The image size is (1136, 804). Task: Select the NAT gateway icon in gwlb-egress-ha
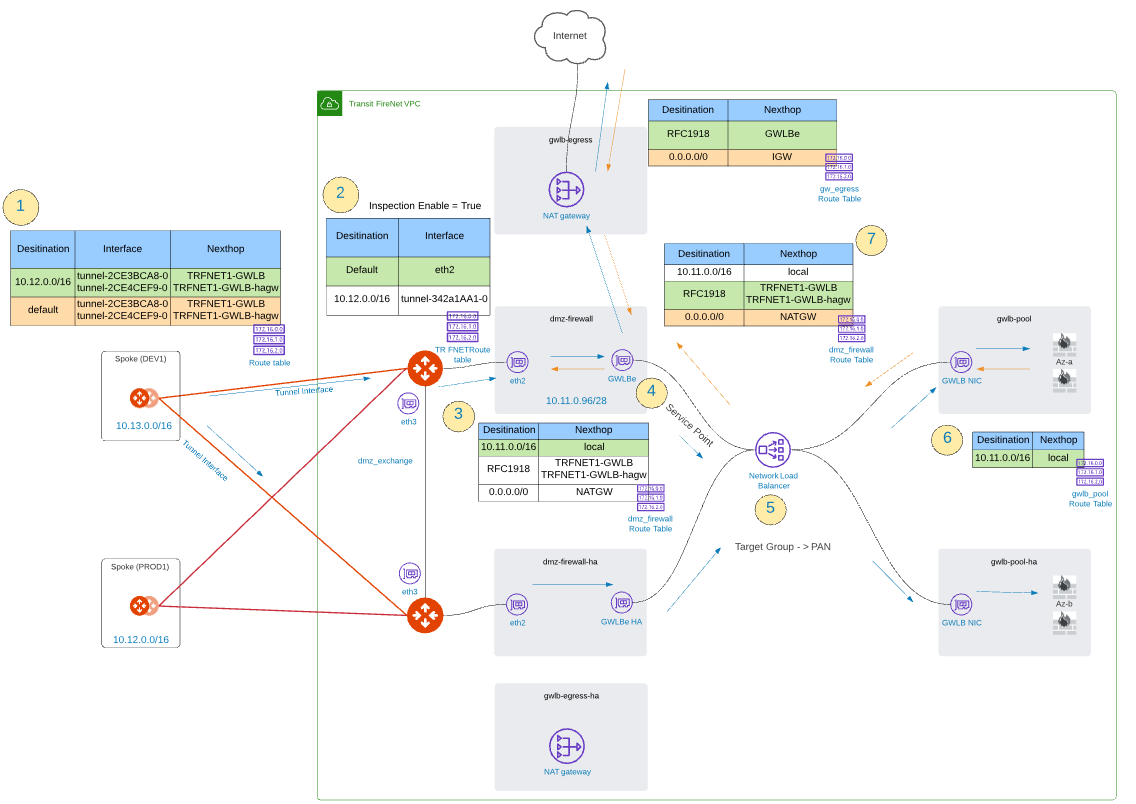(x=566, y=746)
